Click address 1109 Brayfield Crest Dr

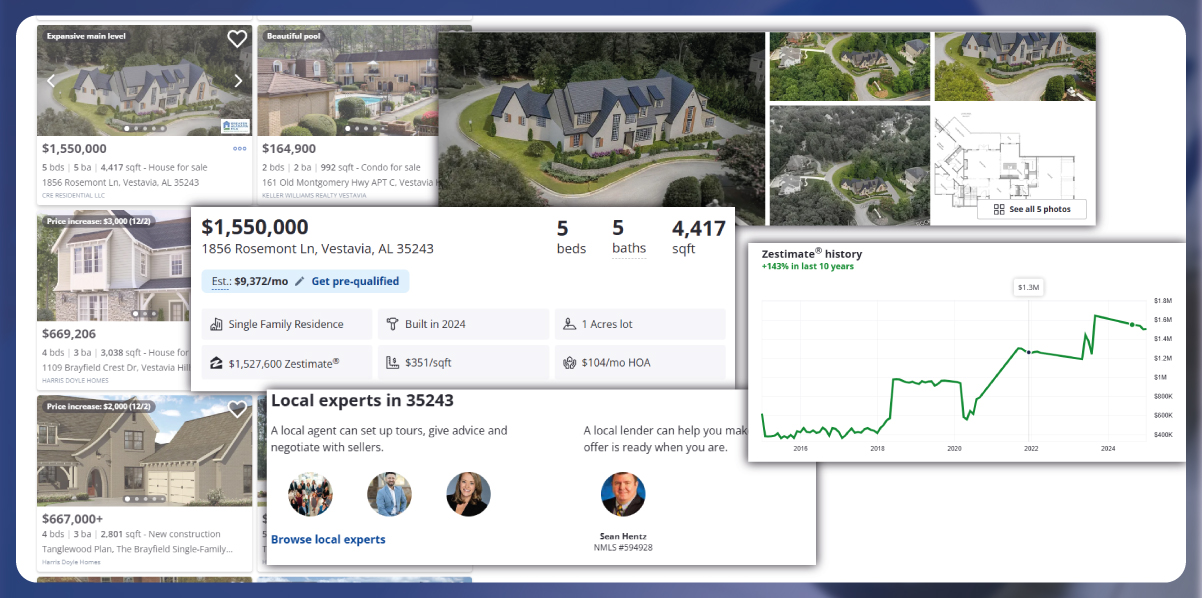[116, 368]
